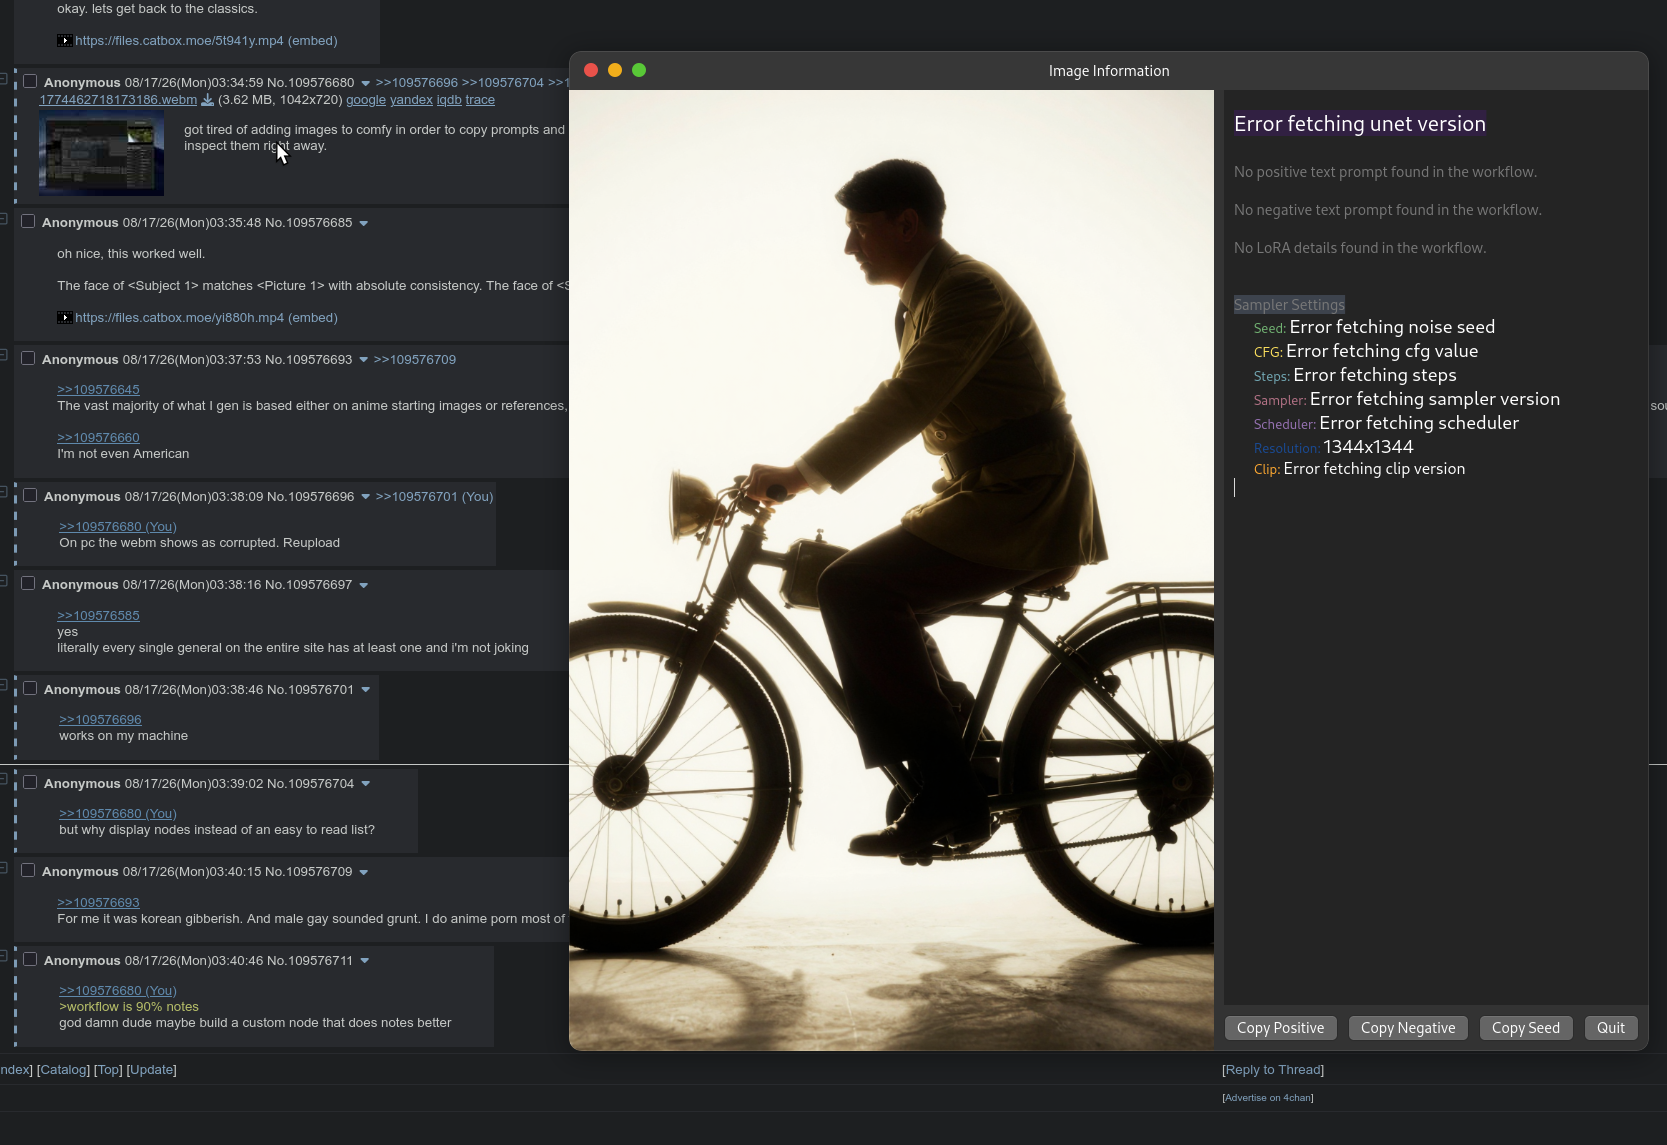The height and width of the screenshot is (1145, 1667).
Task: Open quoted post >>109576660
Action: tap(98, 438)
